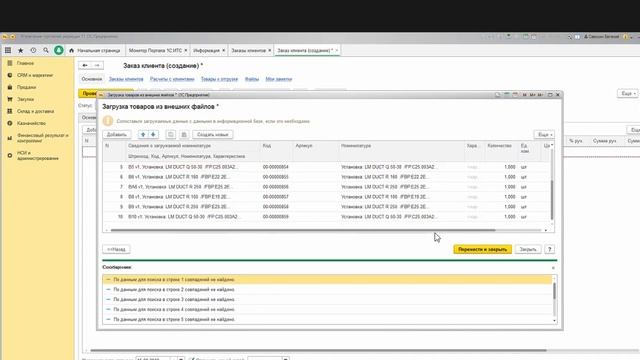Screen dimensions: 640x360
Task: Open the sections menu grid icon
Action: tap(8, 50)
